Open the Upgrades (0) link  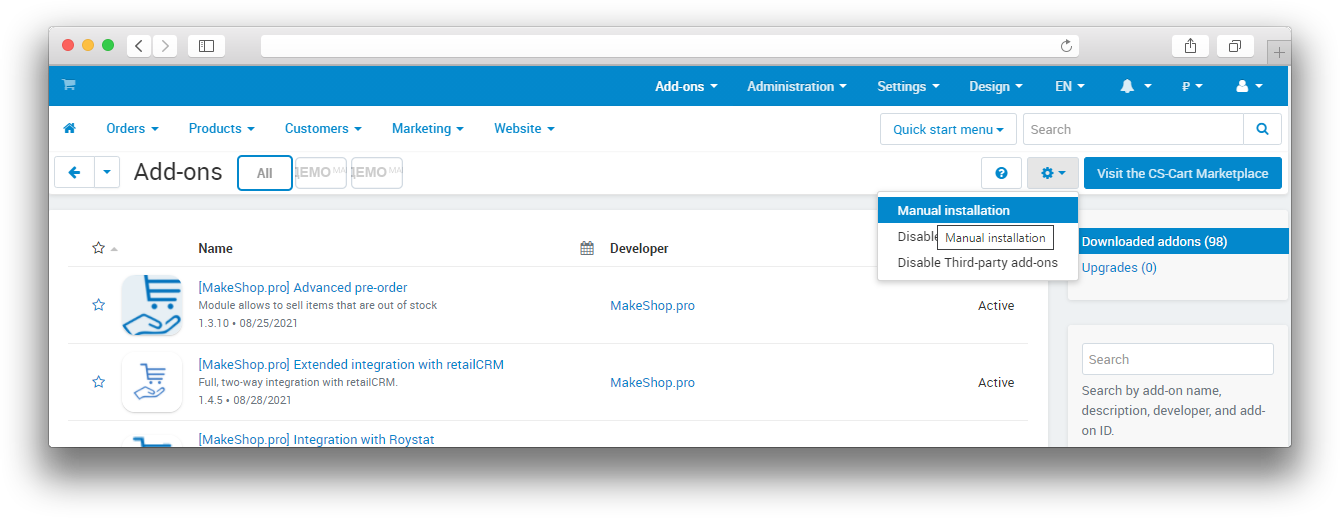[1118, 268]
